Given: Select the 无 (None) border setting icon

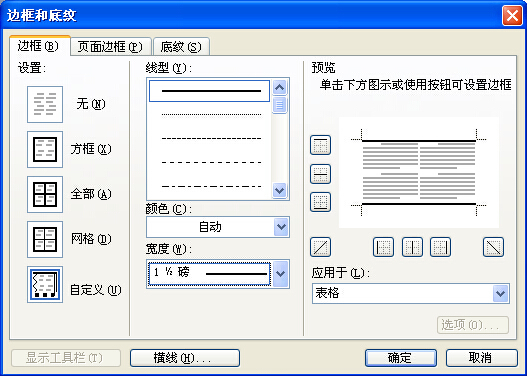Looking at the screenshot, I should point(45,104).
